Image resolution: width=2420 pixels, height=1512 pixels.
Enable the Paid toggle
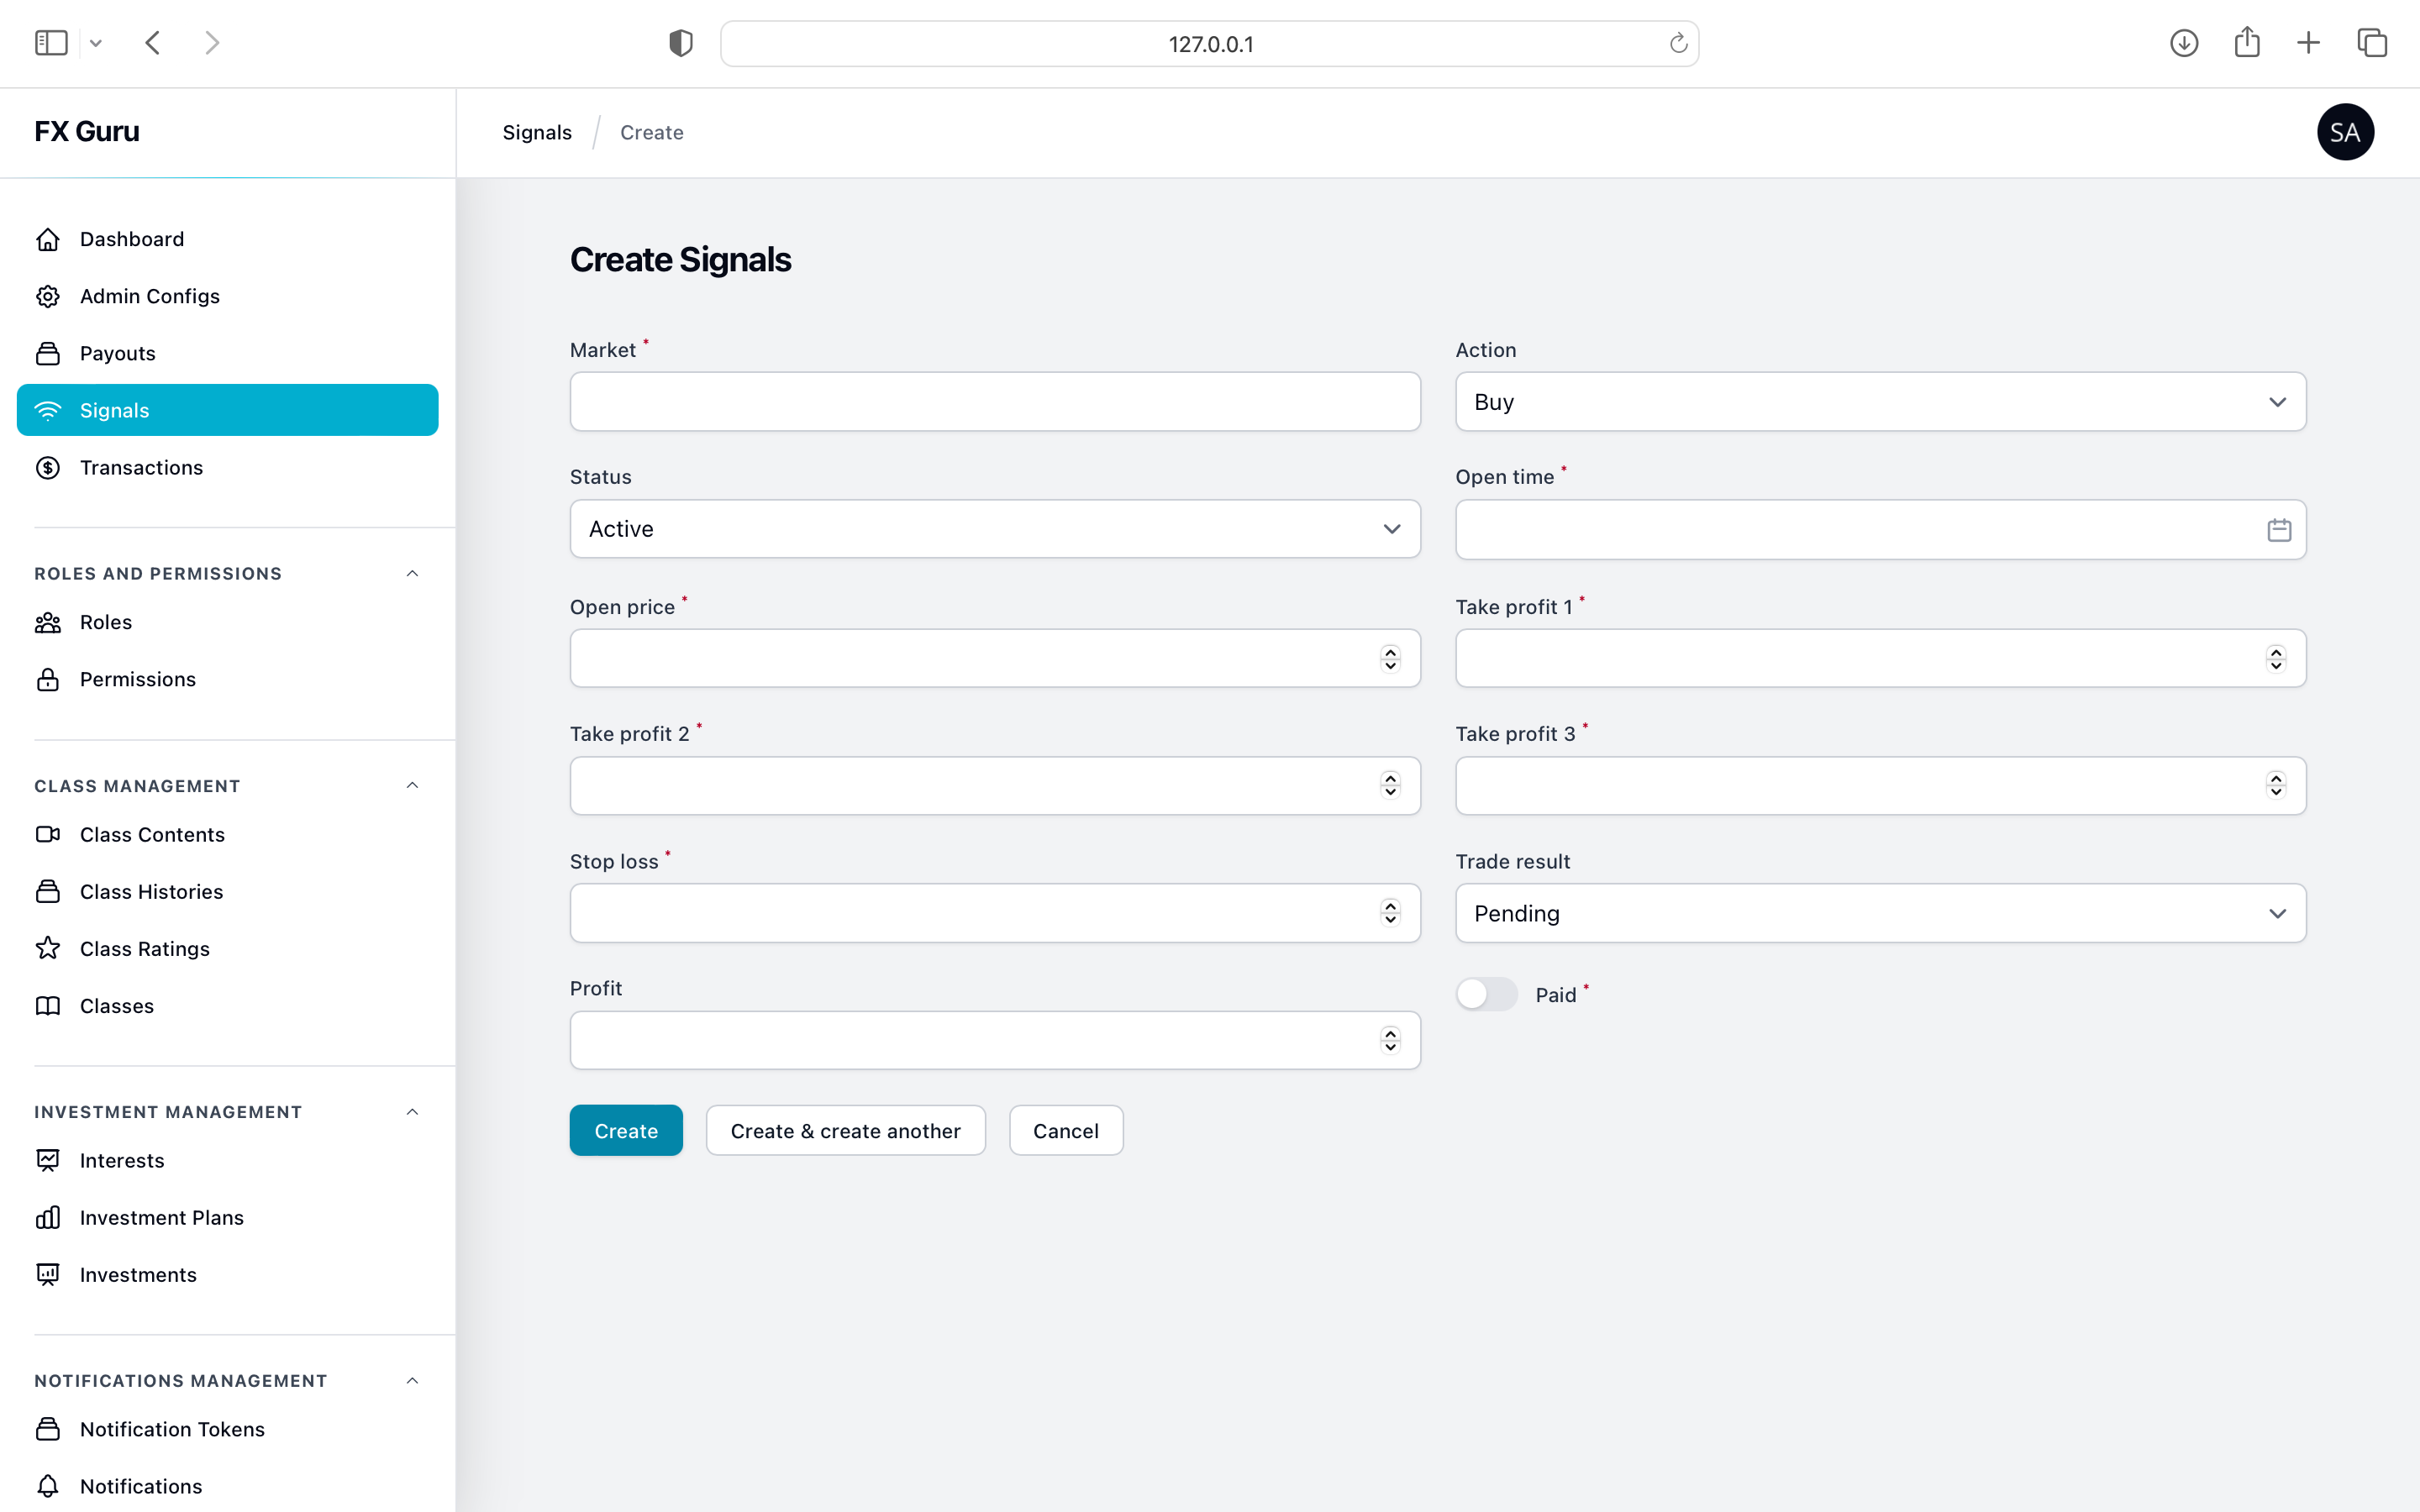1486,994
